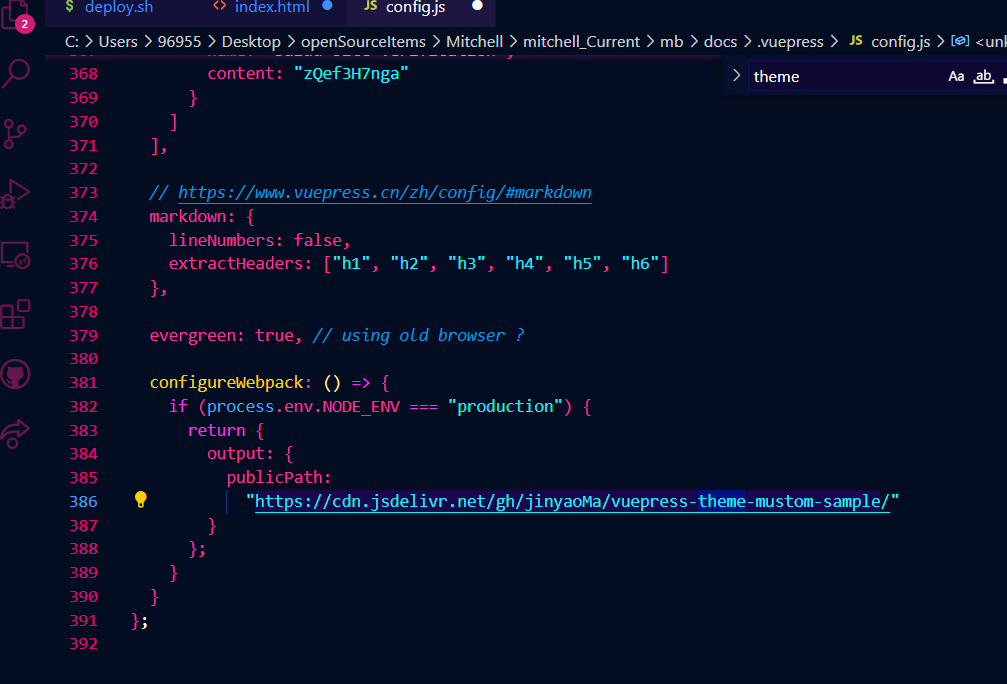Click the vuepress.cn markdown config link
The height and width of the screenshot is (684, 1007).
385,192
